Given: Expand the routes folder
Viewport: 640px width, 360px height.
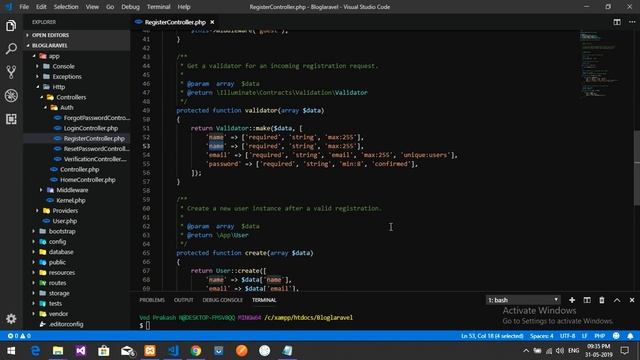Looking at the screenshot, I should (58, 283).
